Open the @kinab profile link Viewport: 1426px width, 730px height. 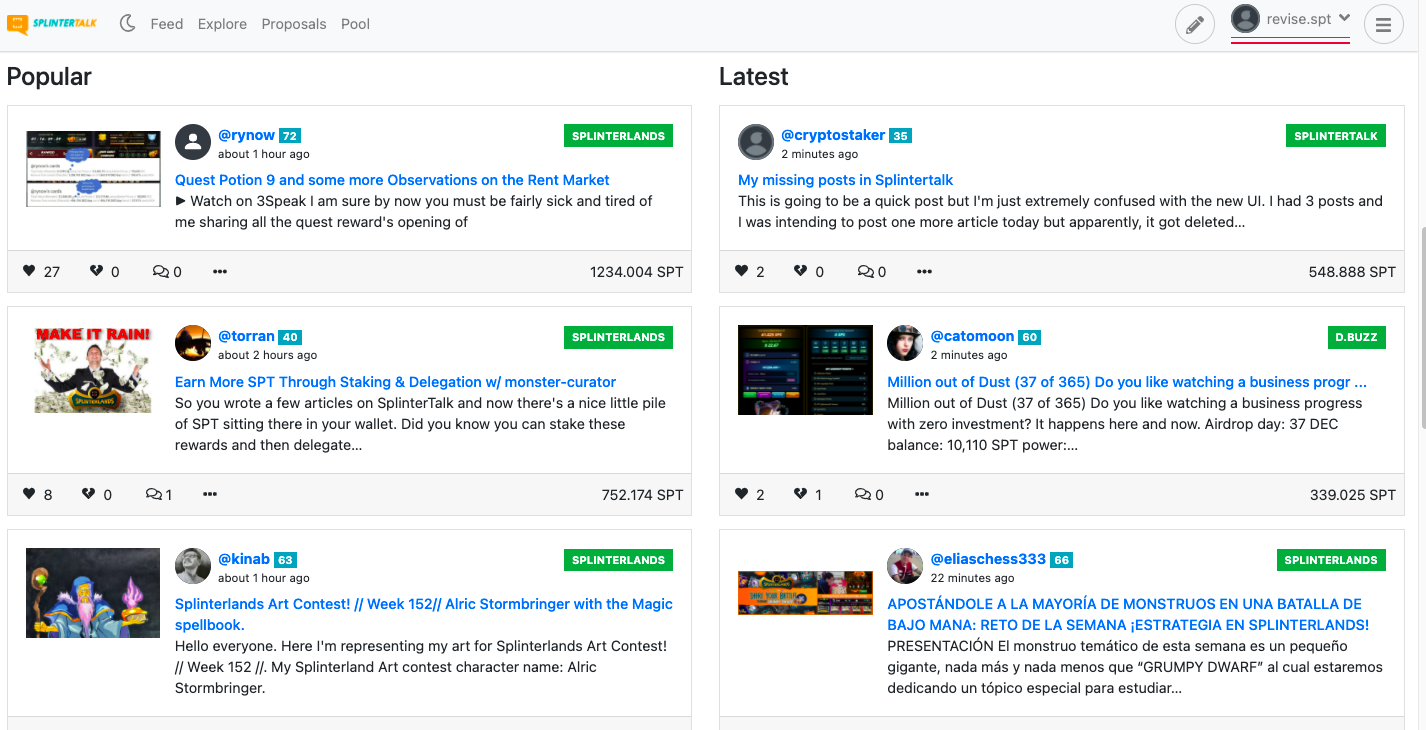pyautogui.click(x=244, y=559)
